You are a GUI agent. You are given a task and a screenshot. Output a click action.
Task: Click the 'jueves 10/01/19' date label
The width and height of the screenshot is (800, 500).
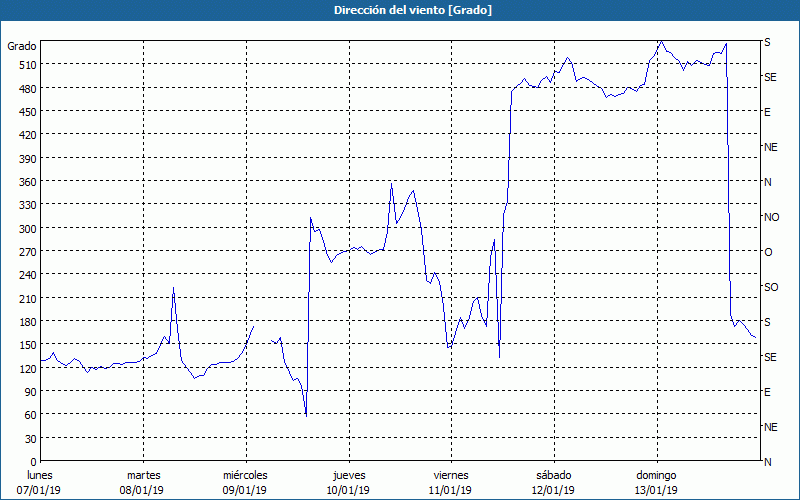click(349, 483)
